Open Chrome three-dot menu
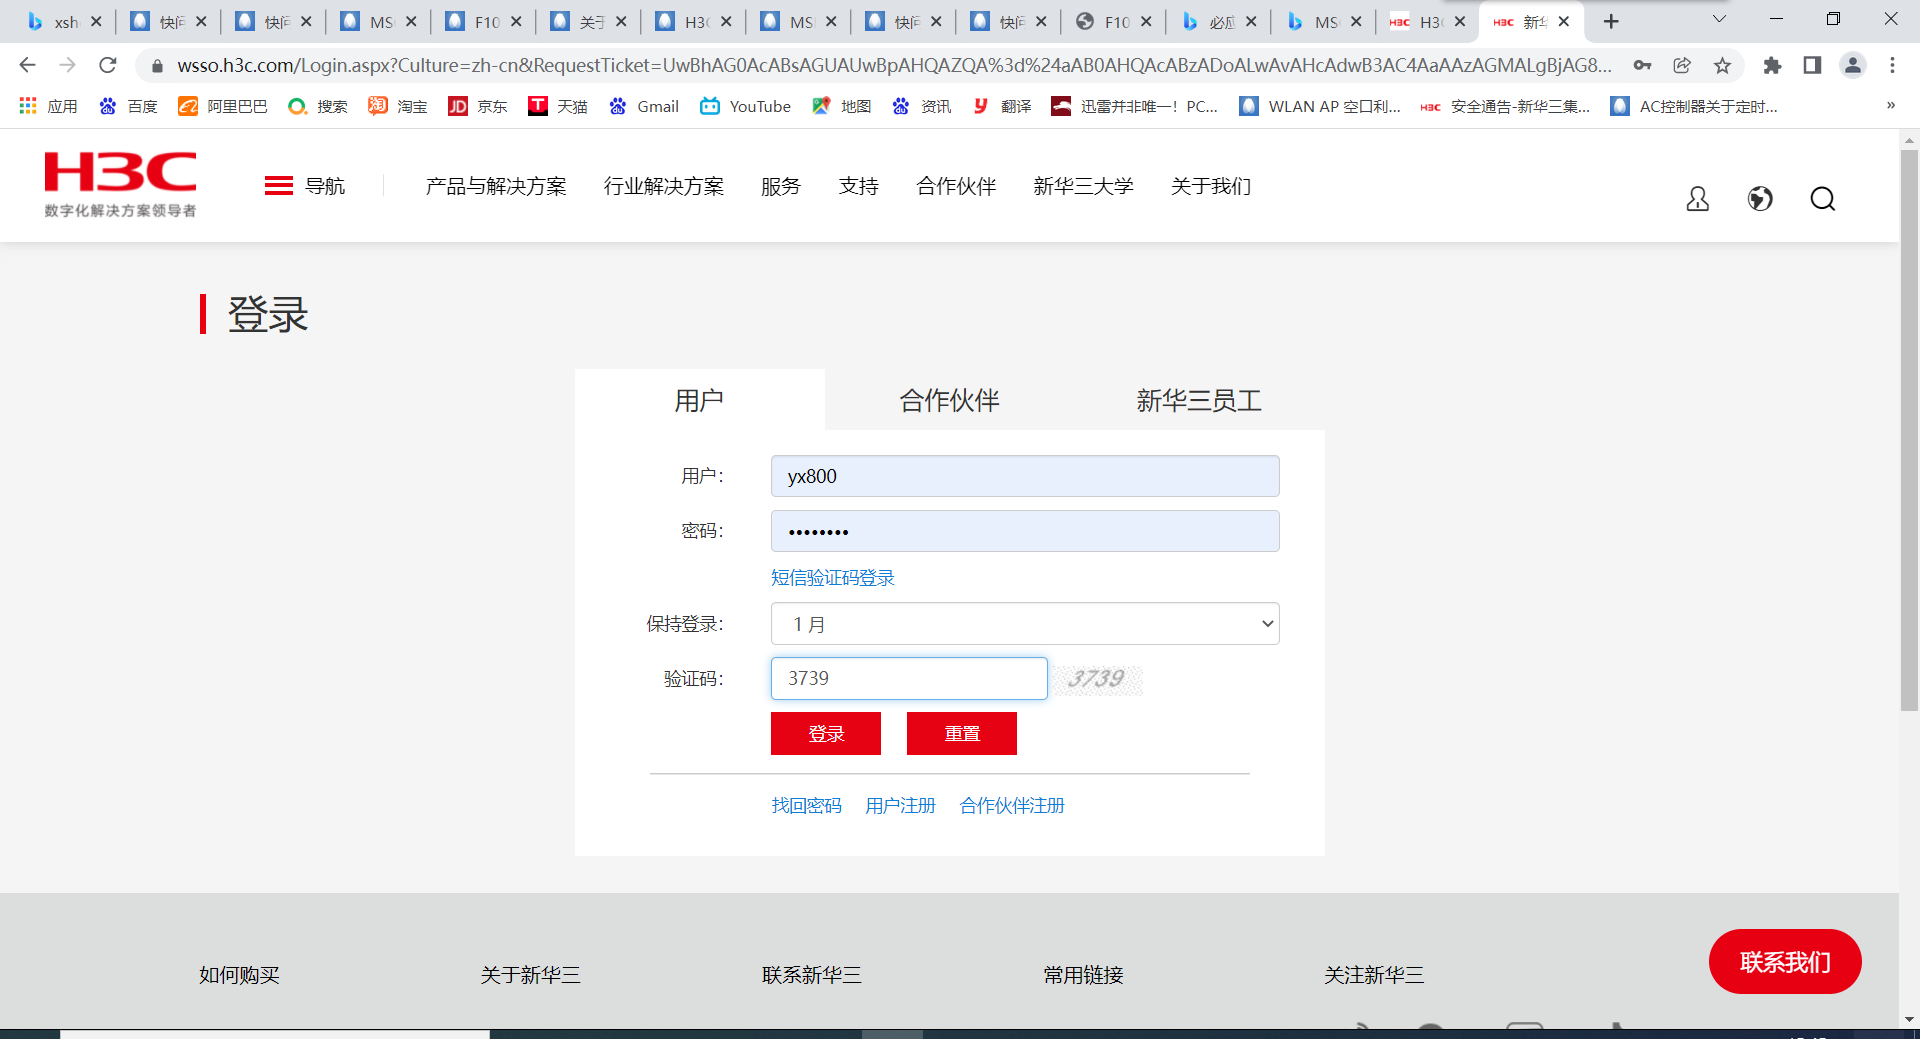Image resolution: width=1920 pixels, height=1039 pixels. click(x=1892, y=65)
